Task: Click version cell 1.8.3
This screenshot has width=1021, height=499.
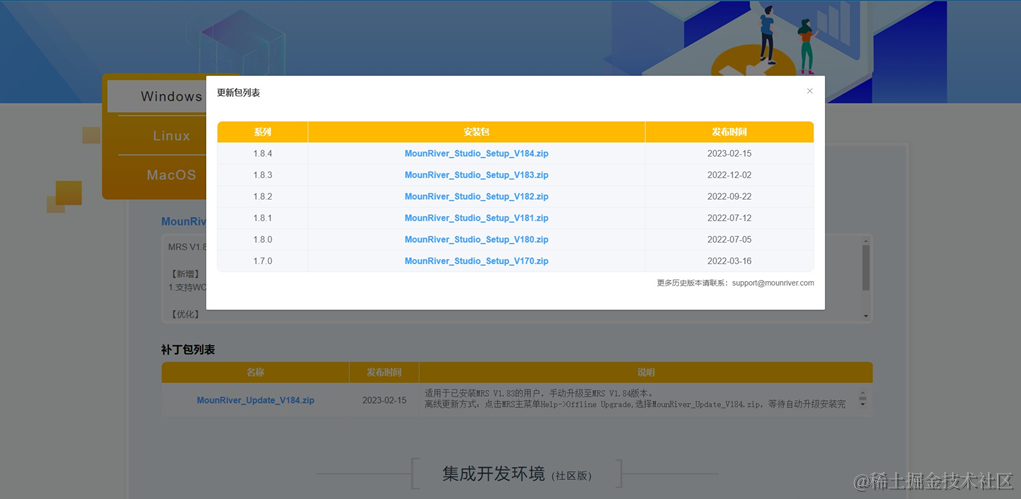Action: pyautogui.click(x=262, y=175)
